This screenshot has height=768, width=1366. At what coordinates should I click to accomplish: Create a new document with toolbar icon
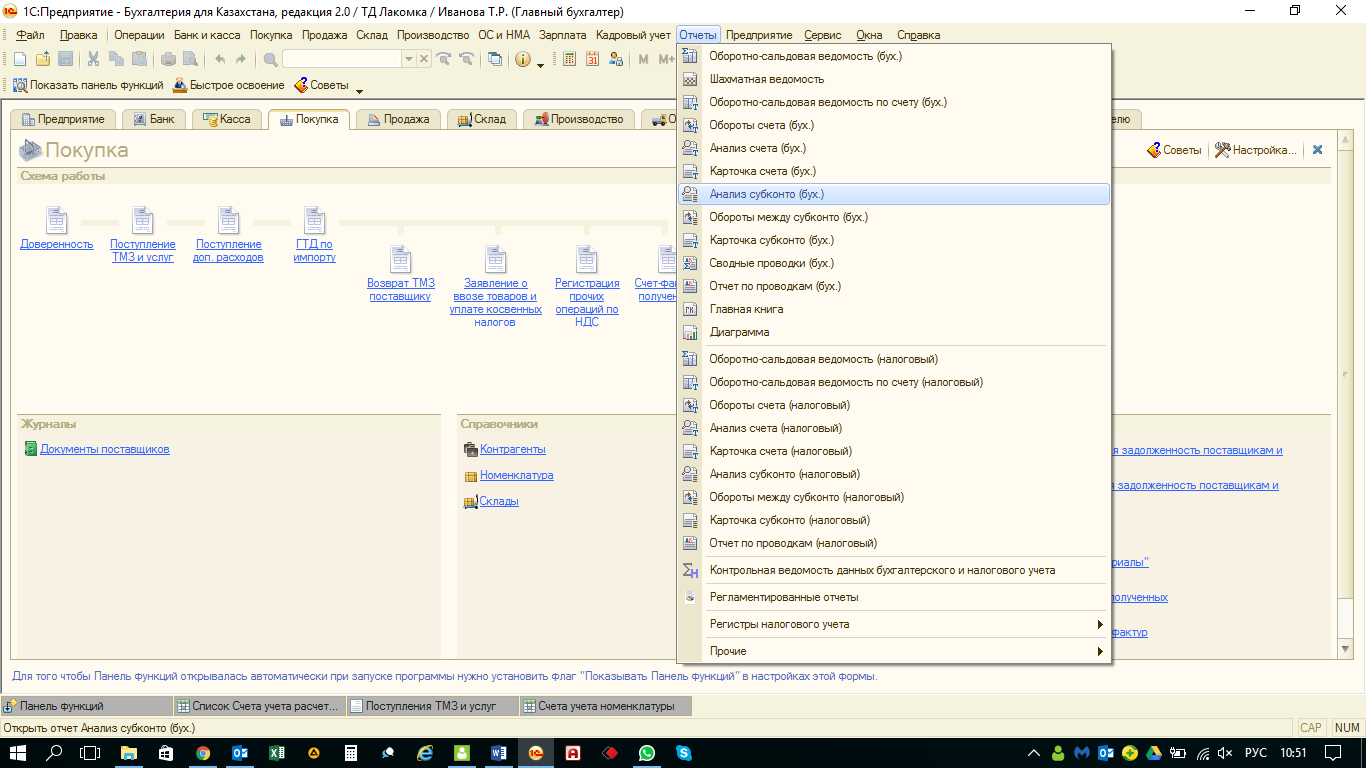pyautogui.click(x=20, y=59)
